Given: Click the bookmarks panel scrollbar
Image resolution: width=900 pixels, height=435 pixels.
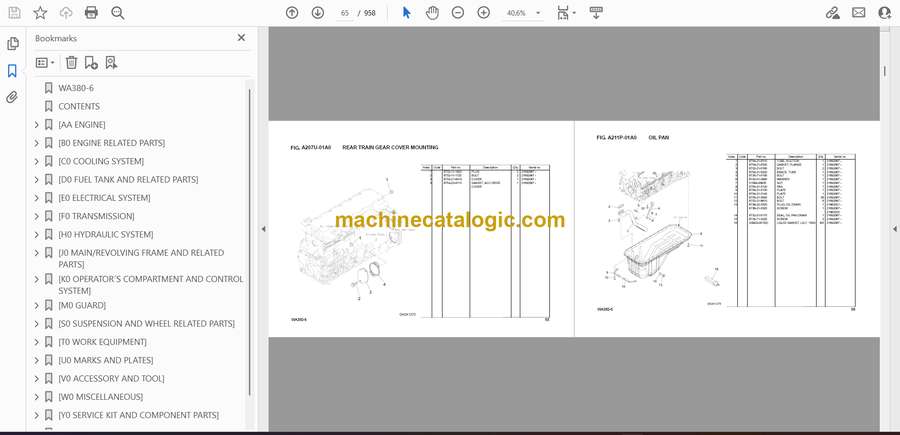Looking at the screenshot, I should [x=250, y=241].
